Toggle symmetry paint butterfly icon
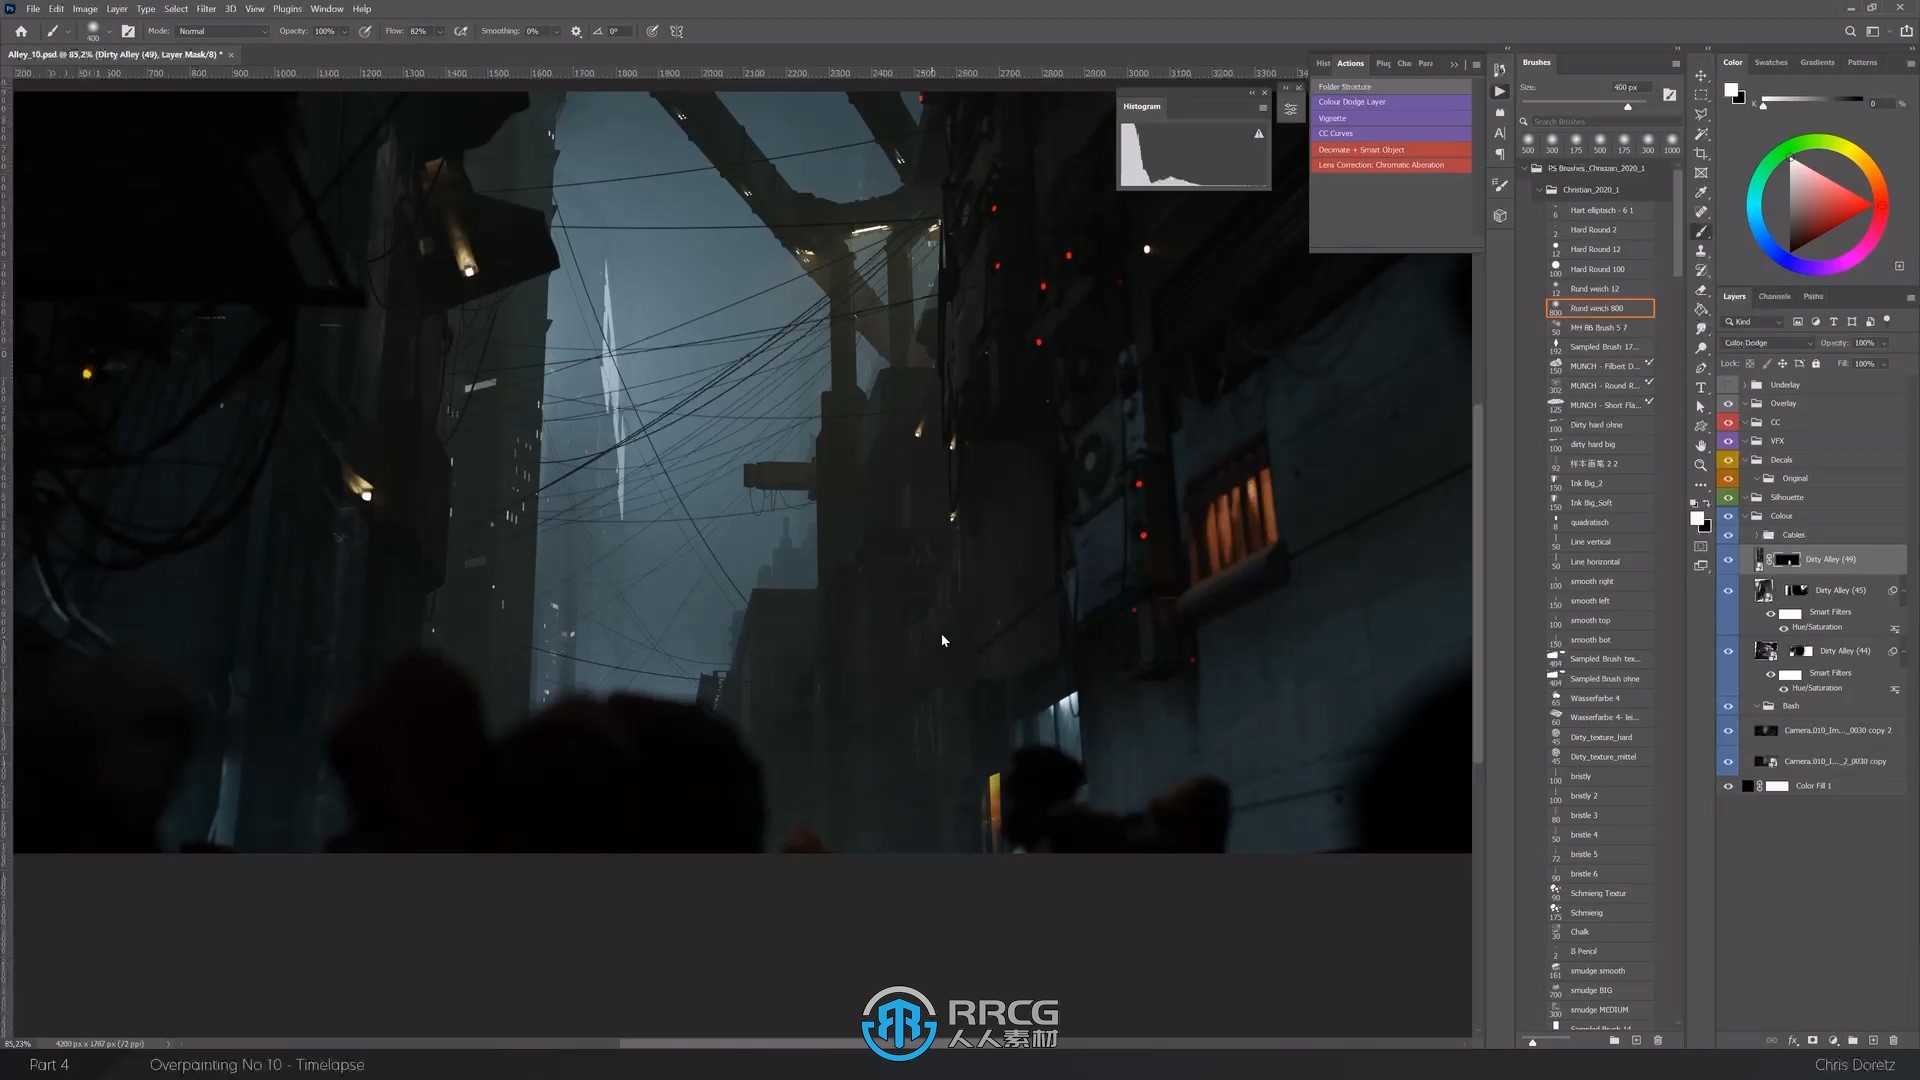 coord(677,31)
